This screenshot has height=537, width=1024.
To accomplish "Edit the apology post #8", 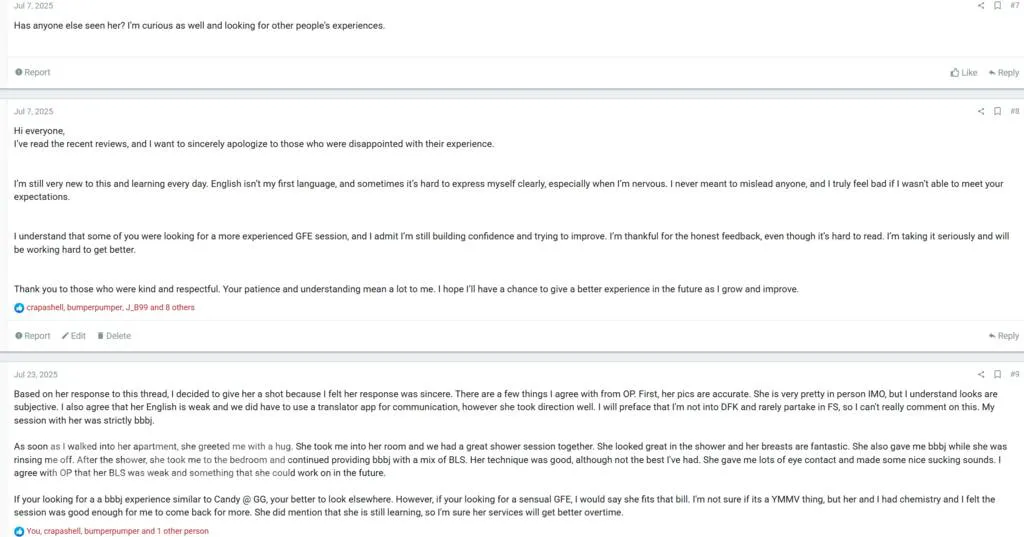I will [x=74, y=336].
